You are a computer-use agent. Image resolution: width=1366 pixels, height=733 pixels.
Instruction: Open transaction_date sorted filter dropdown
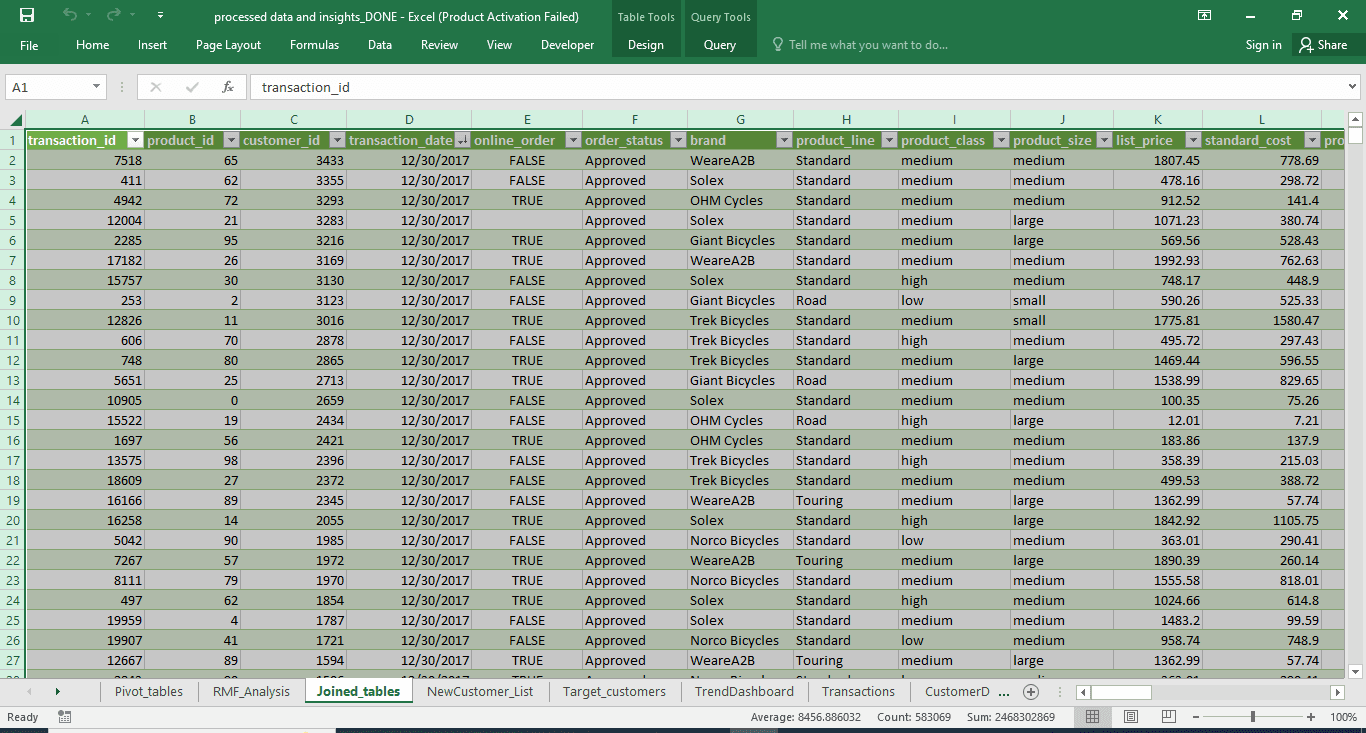462,140
